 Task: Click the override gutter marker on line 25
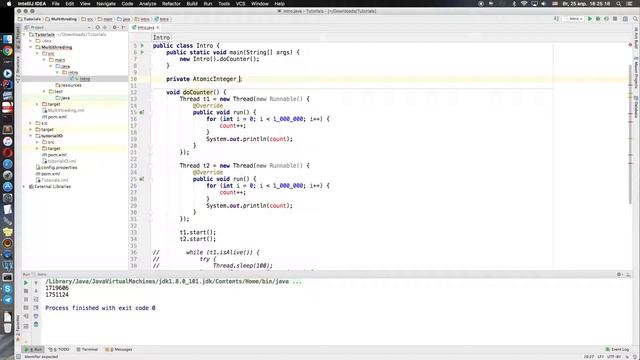pos(142,179)
